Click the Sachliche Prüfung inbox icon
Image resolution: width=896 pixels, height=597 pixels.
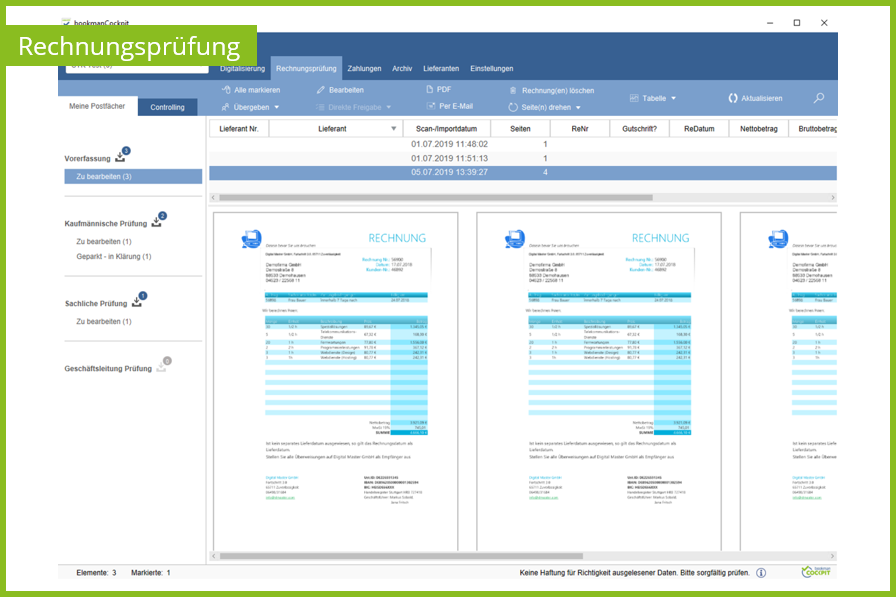pos(137,301)
